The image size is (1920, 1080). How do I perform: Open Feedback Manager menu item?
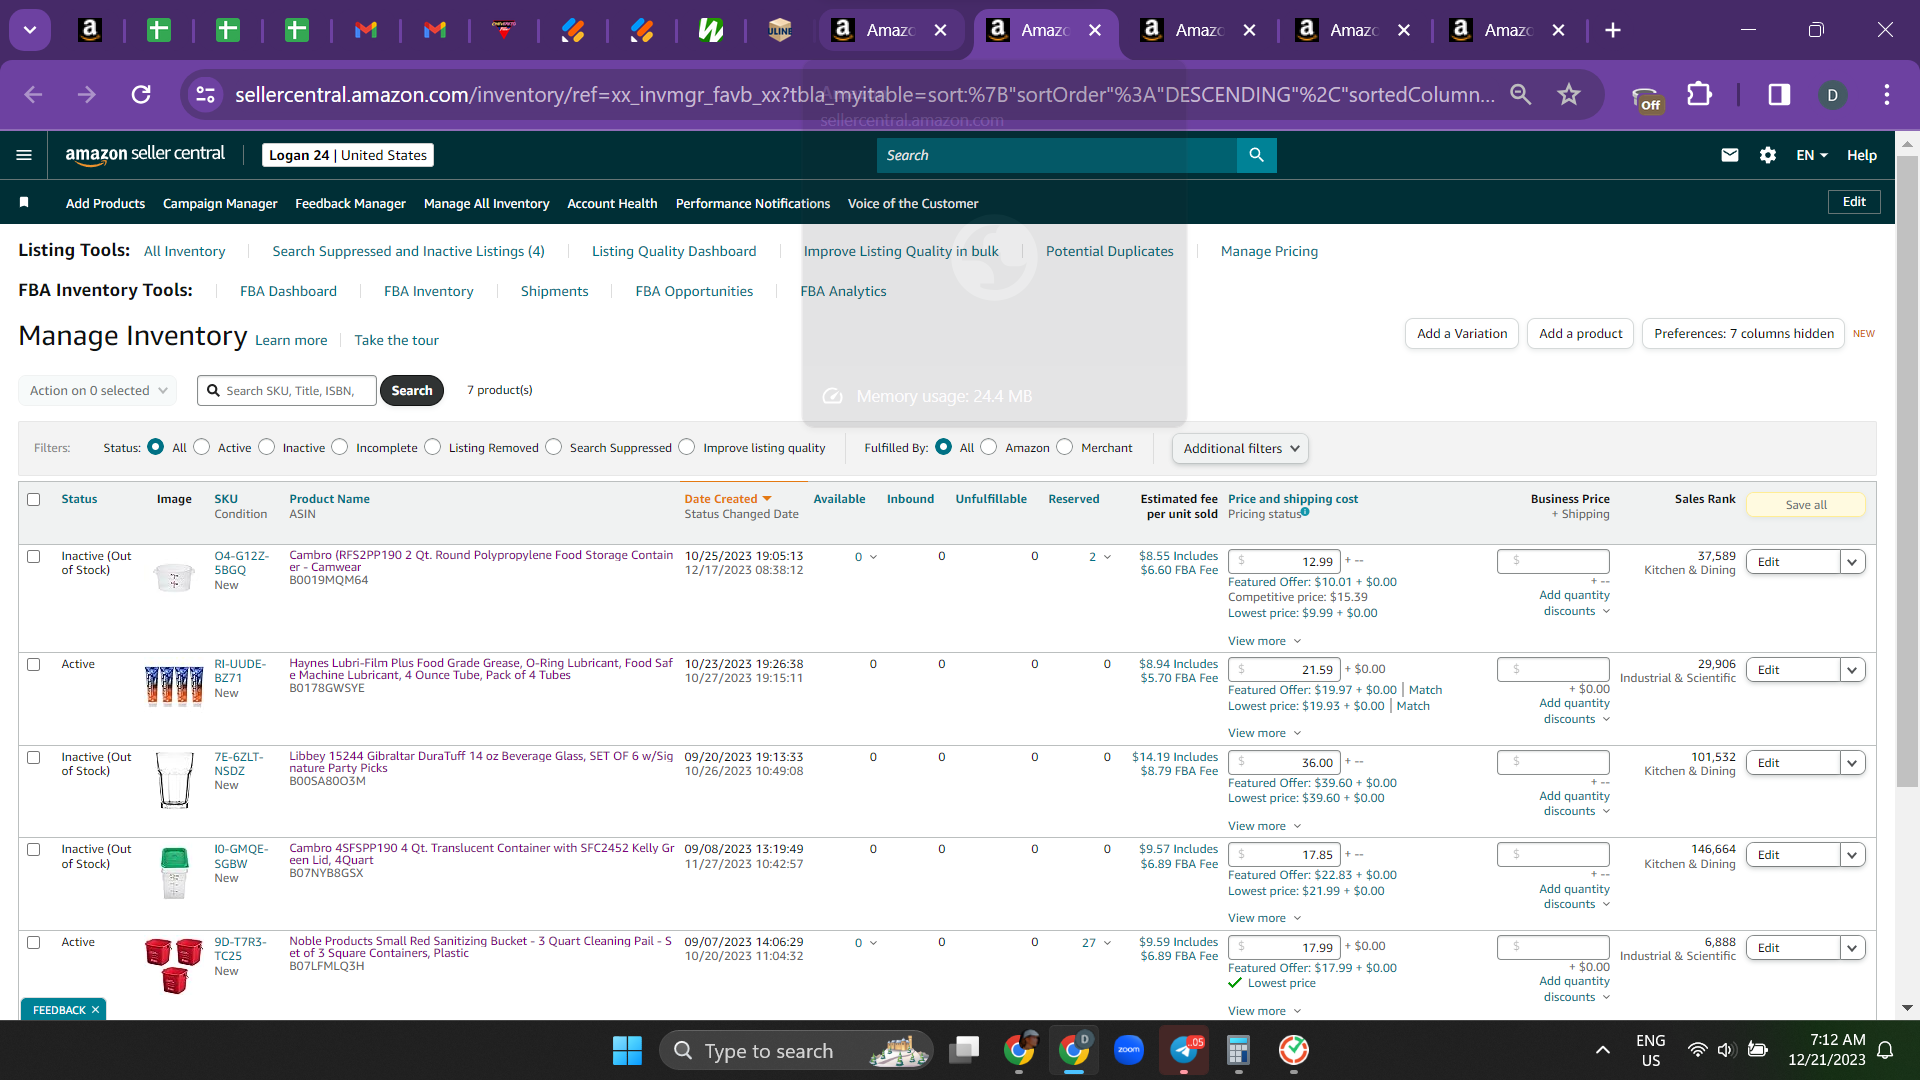350,203
